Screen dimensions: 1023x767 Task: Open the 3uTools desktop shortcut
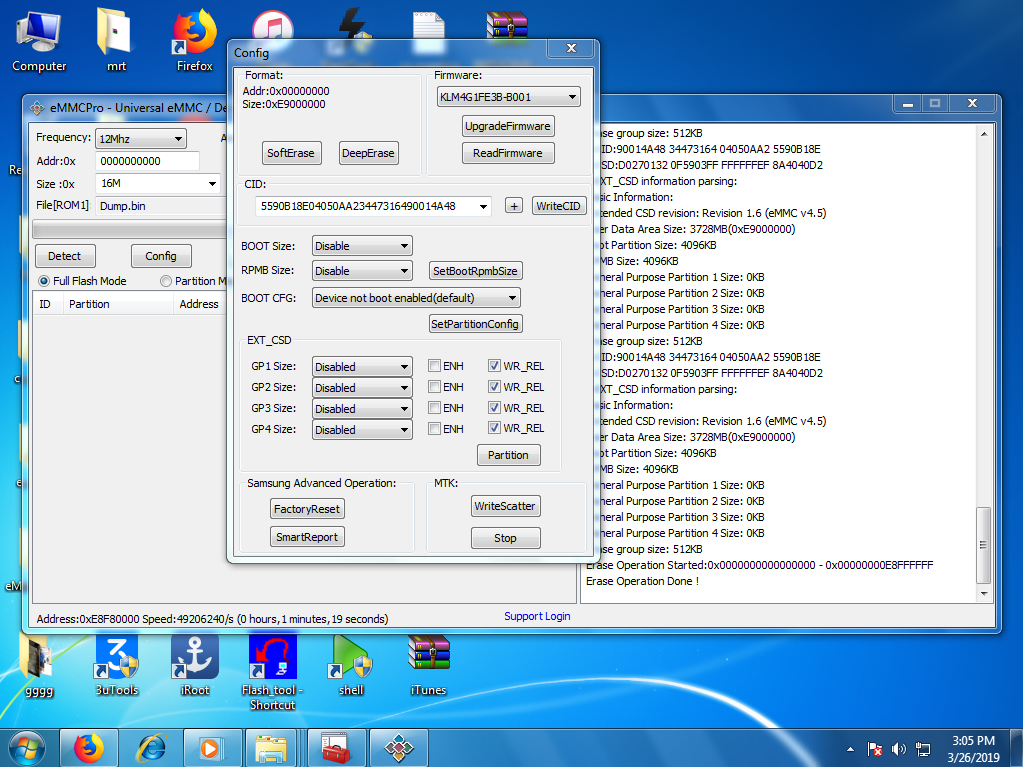tap(117, 665)
